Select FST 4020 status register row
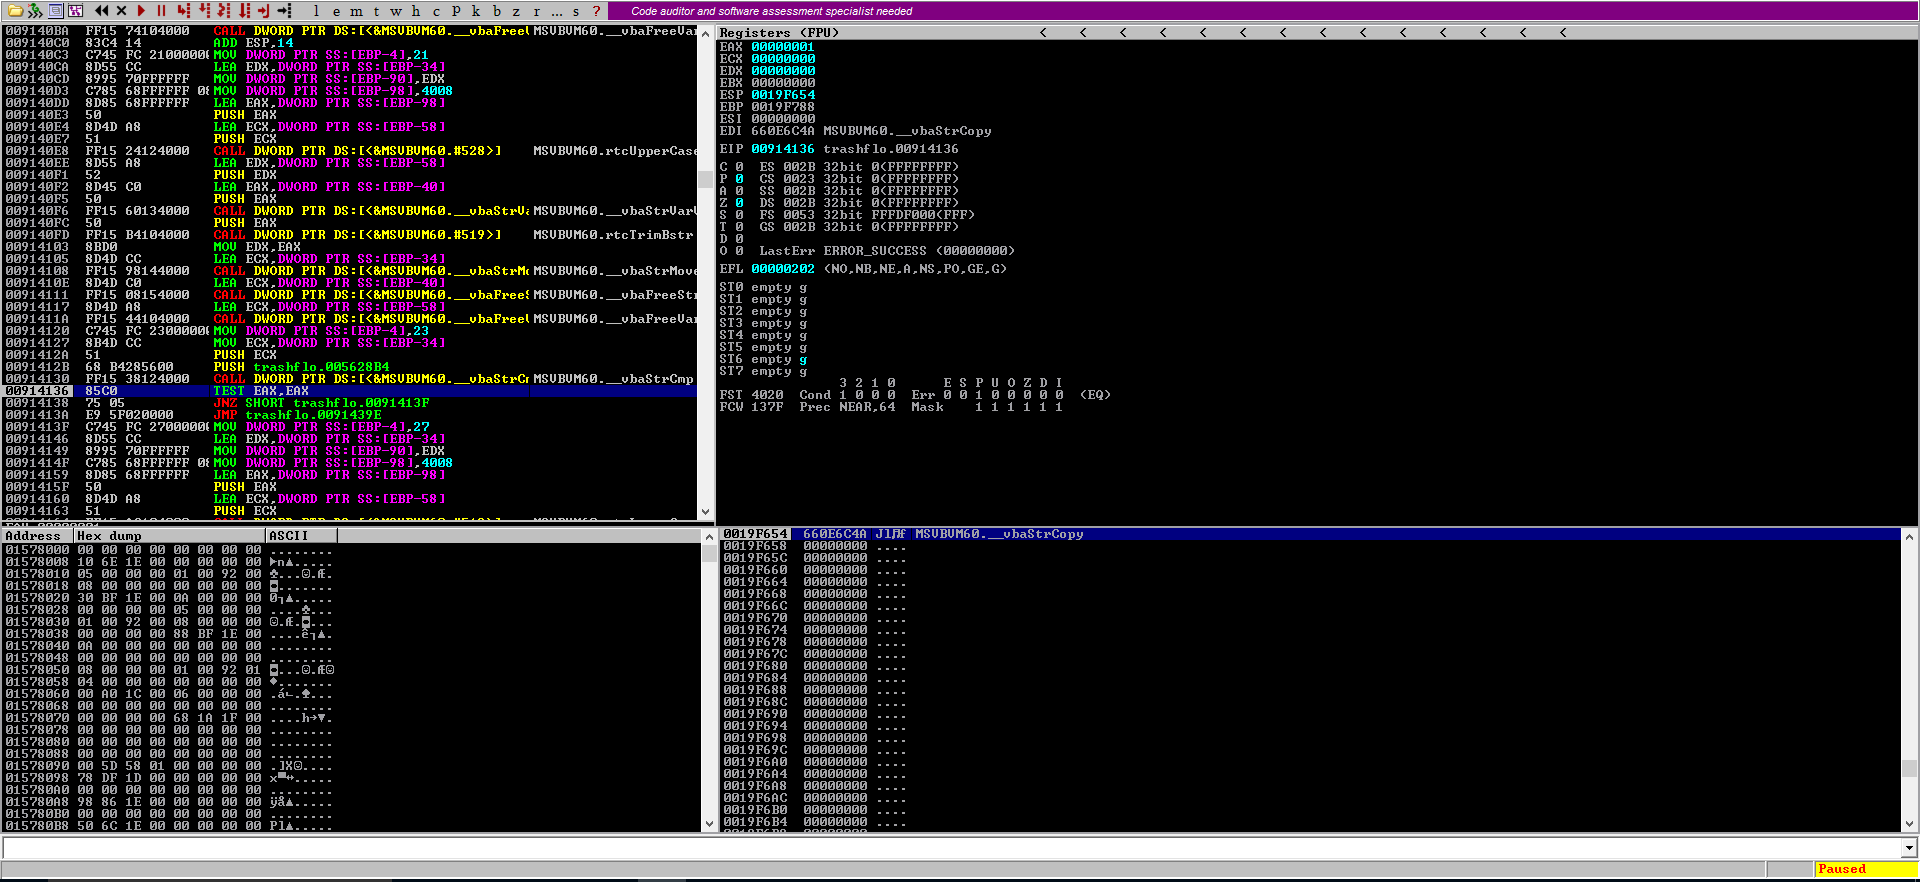 tap(915, 395)
